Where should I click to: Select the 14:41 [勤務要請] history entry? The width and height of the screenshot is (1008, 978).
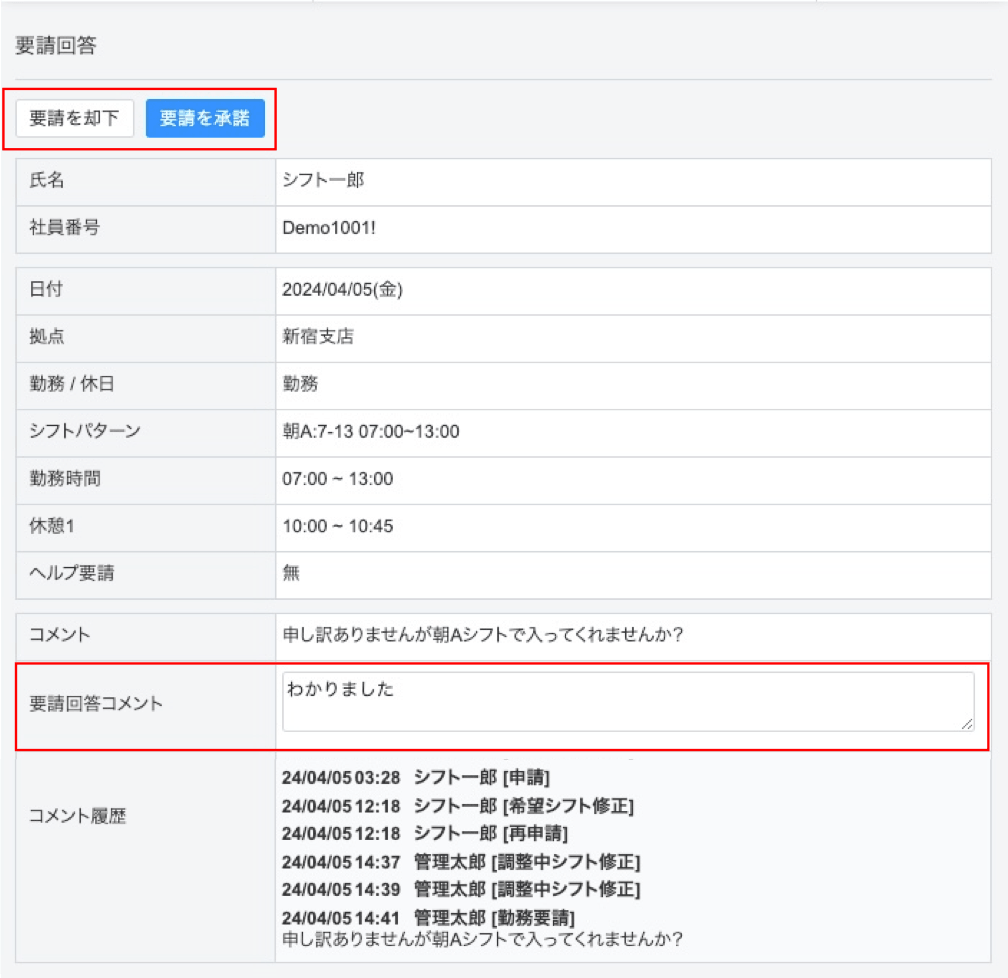432,916
